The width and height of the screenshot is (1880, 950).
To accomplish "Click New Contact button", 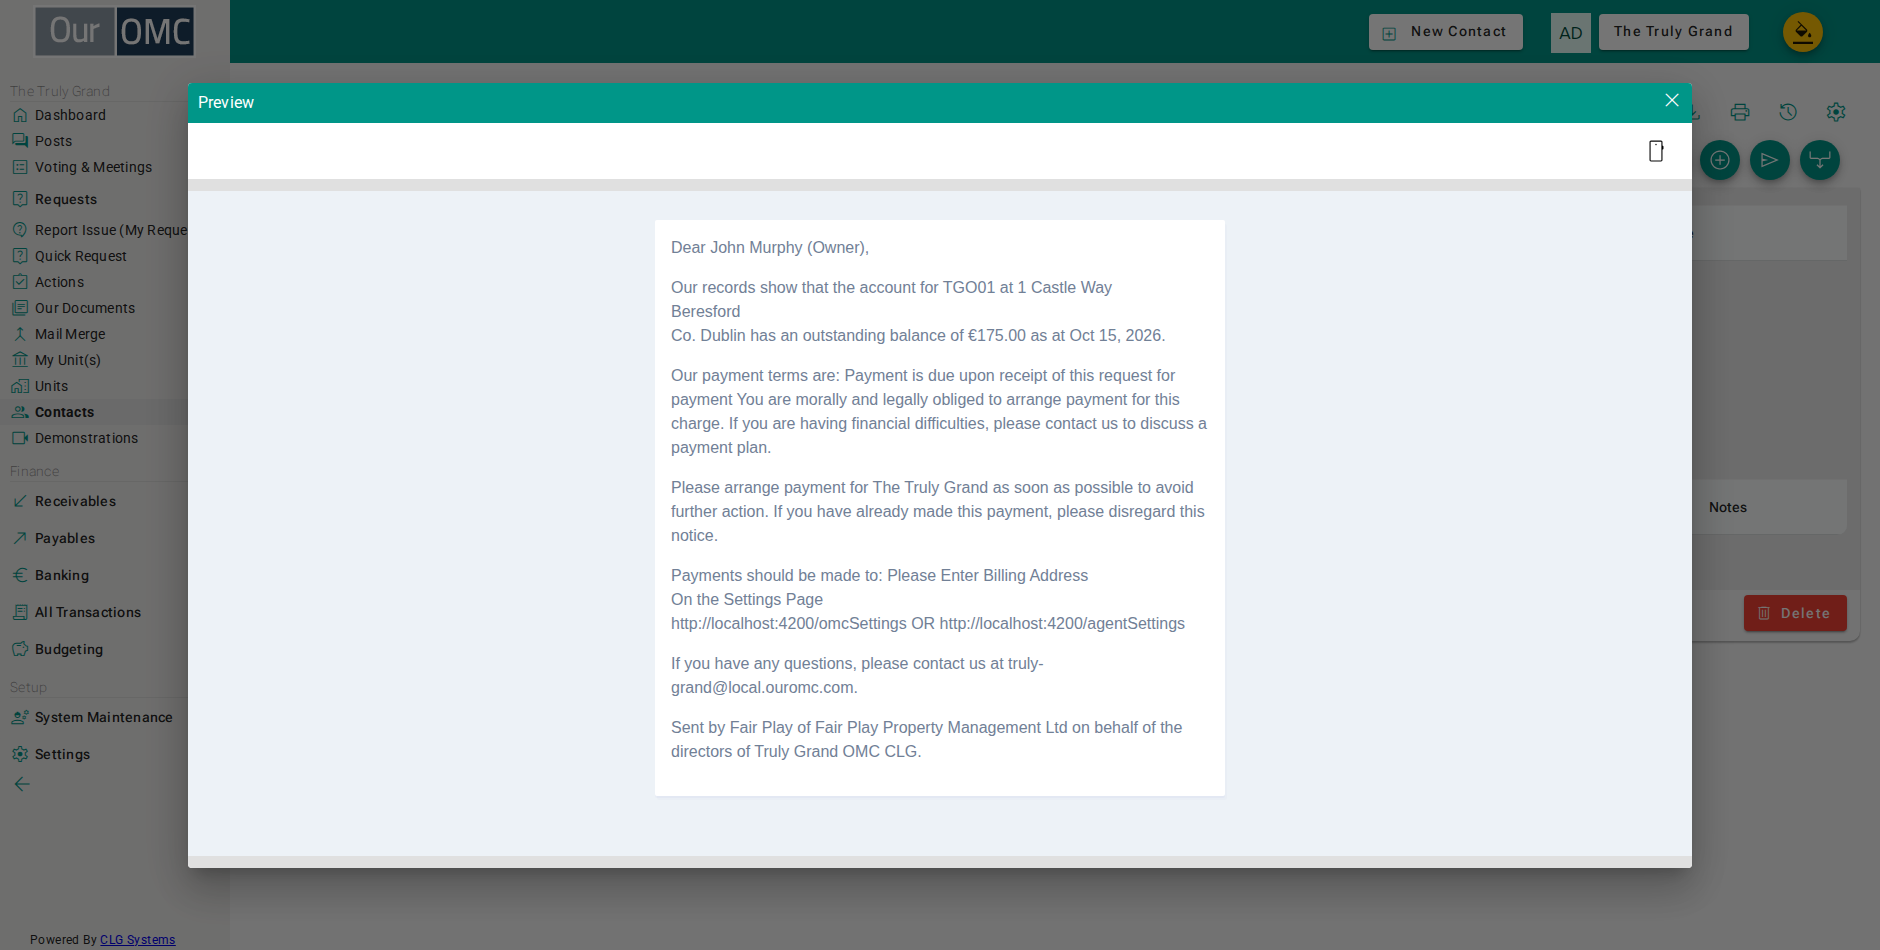I will tap(1445, 32).
